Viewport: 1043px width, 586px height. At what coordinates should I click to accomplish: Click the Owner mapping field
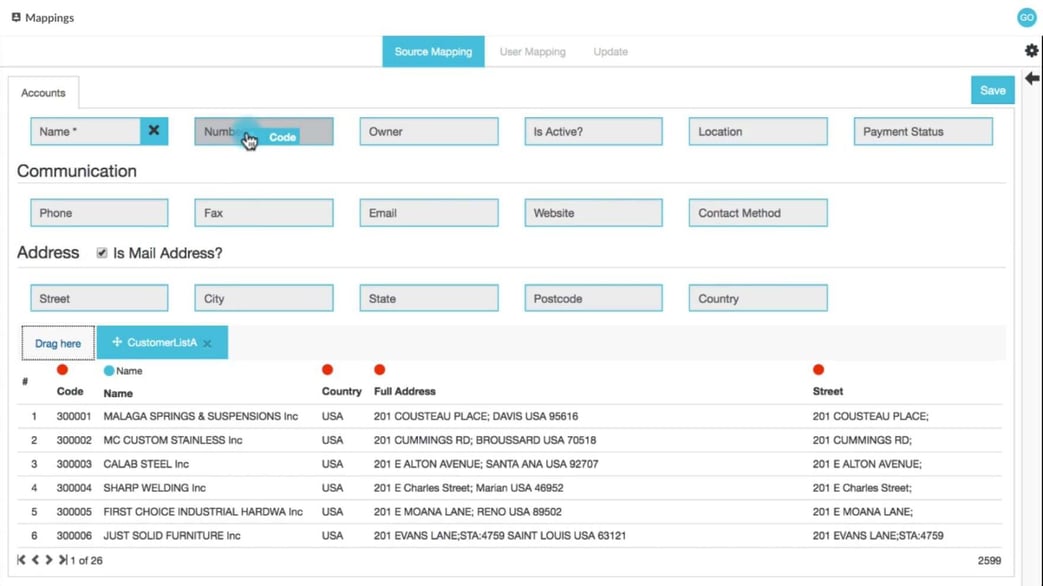pyautogui.click(x=429, y=131)
